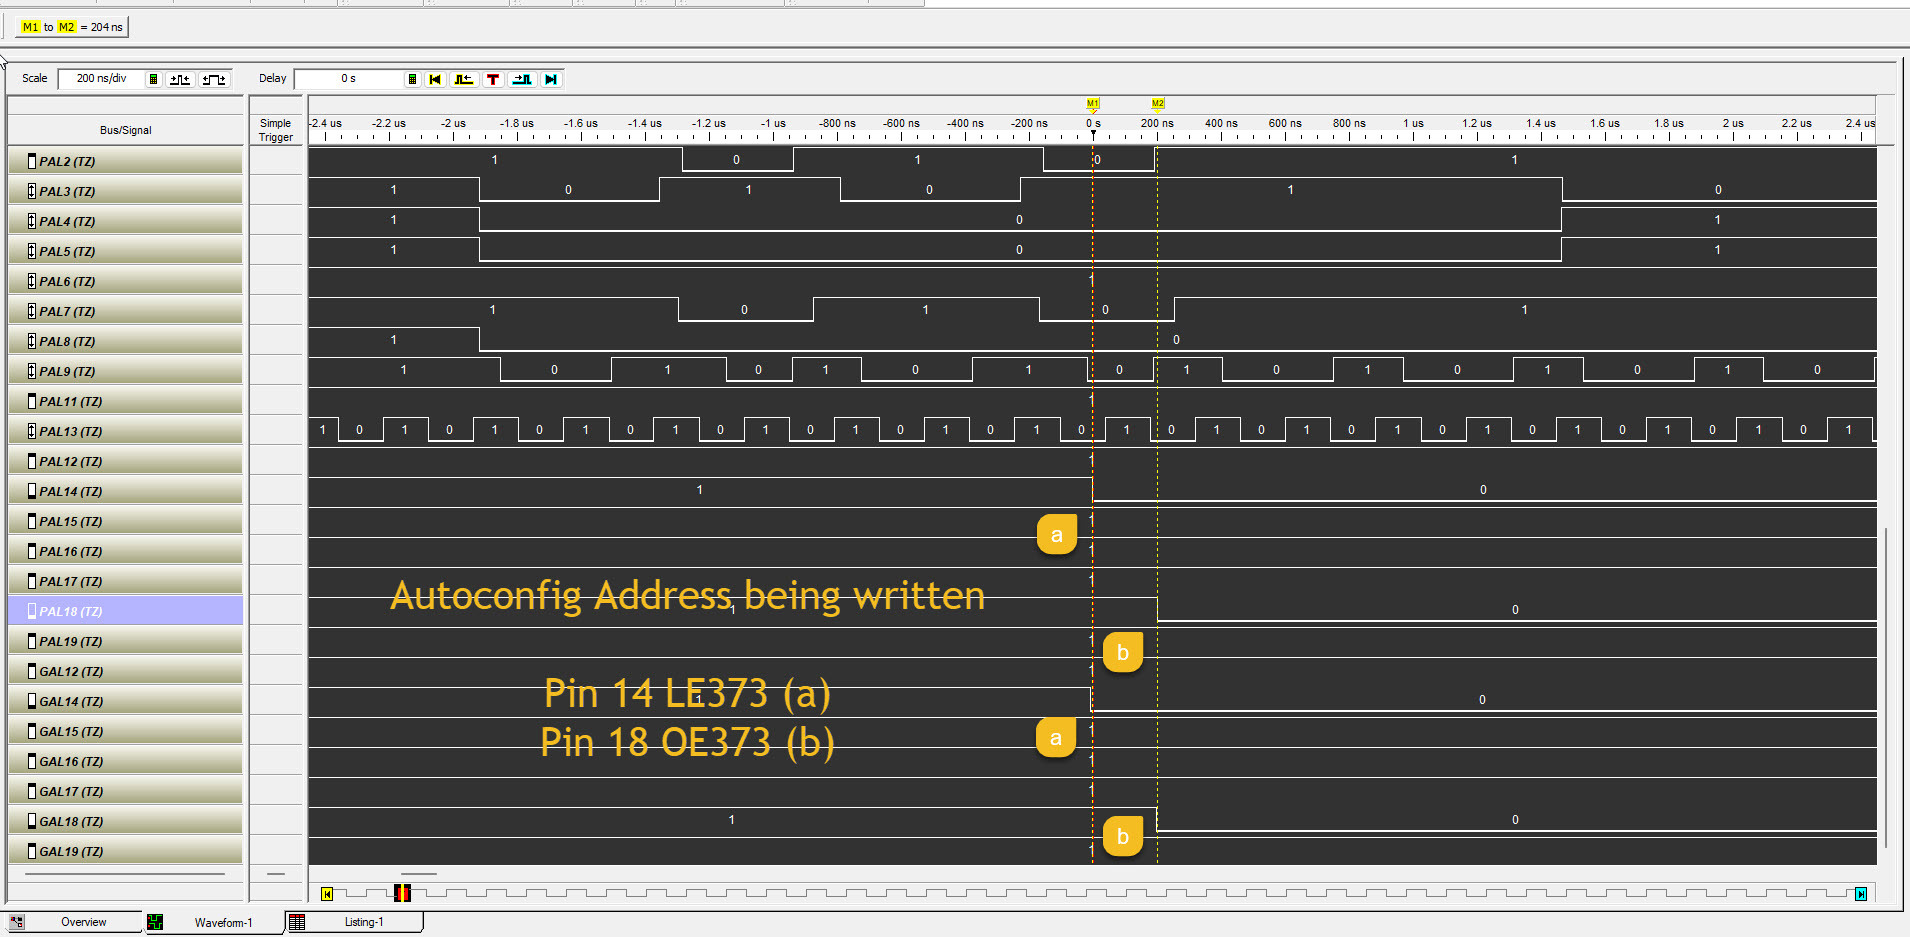
Task: Click the Simple Trigger cell for PAL2 row
Action: click(x=276, y=161)
